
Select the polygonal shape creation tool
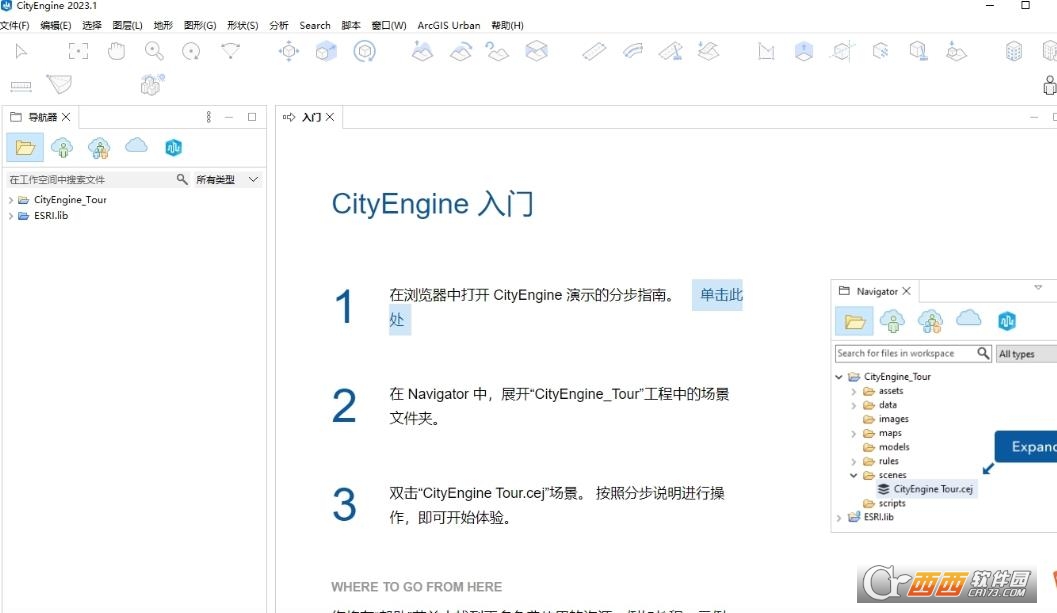766,51
